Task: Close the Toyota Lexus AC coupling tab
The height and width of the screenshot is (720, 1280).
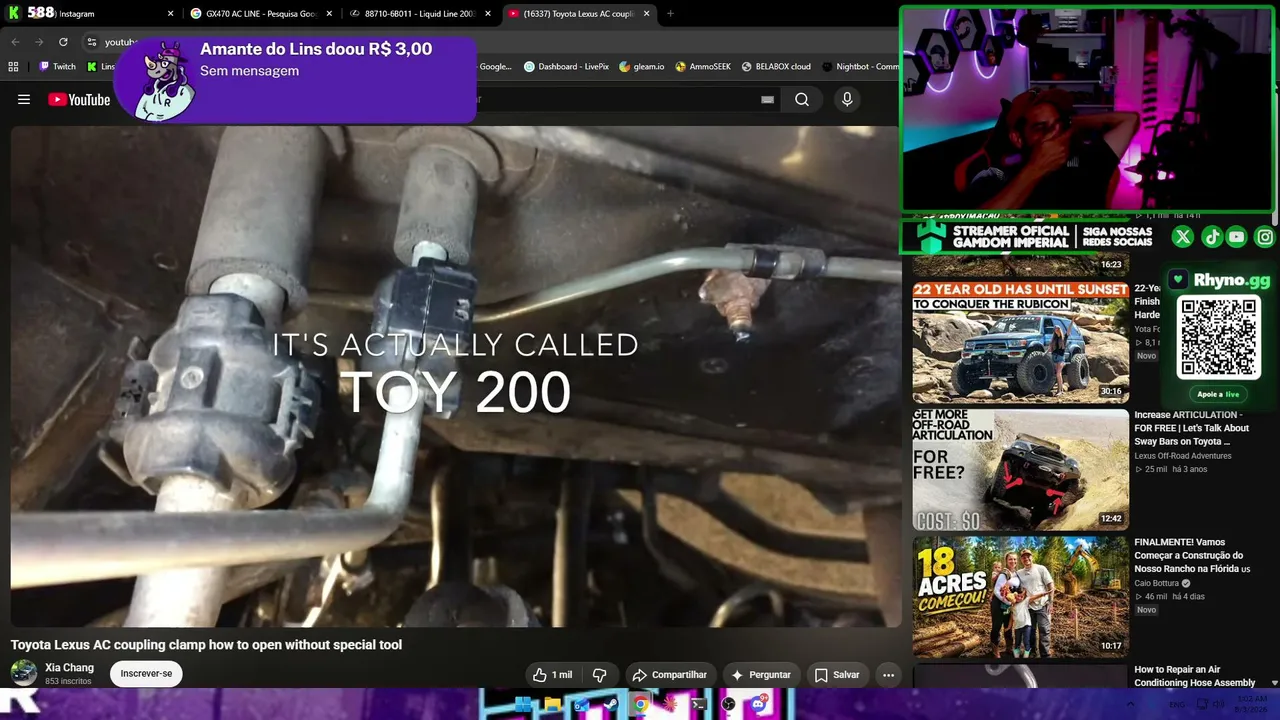Action: [x=647, y=14]
